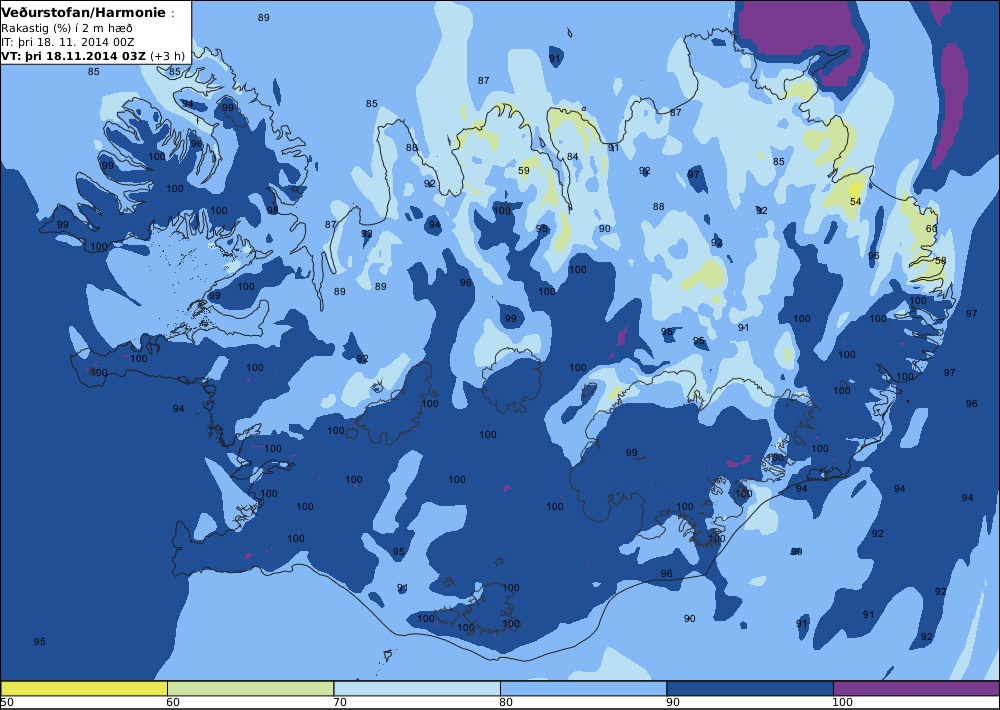The image size is (1000, 710).
Task: Select the light blue 70–80 legend band
Action: click(x=416, y=688)
